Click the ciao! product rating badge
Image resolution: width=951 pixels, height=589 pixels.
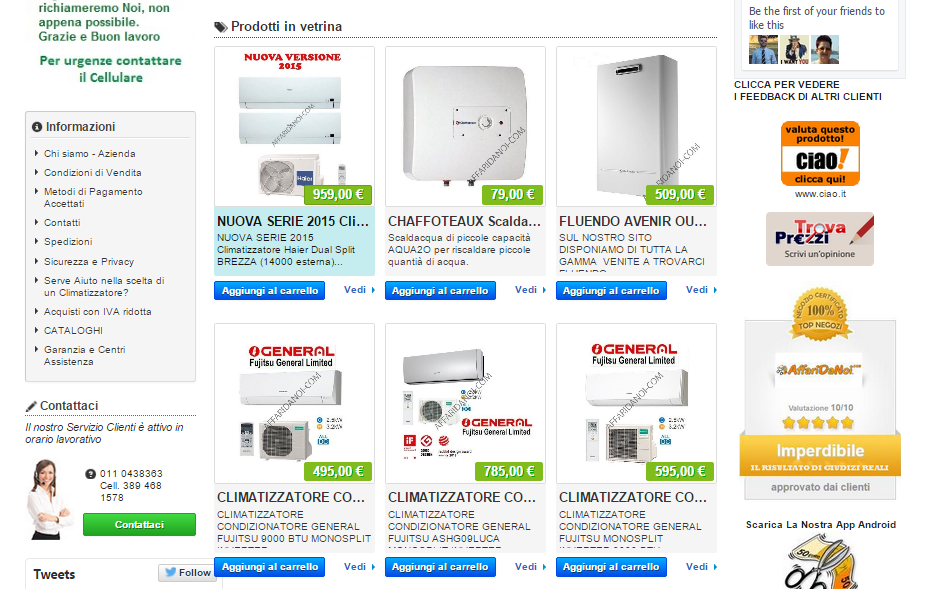pos(820,154)
